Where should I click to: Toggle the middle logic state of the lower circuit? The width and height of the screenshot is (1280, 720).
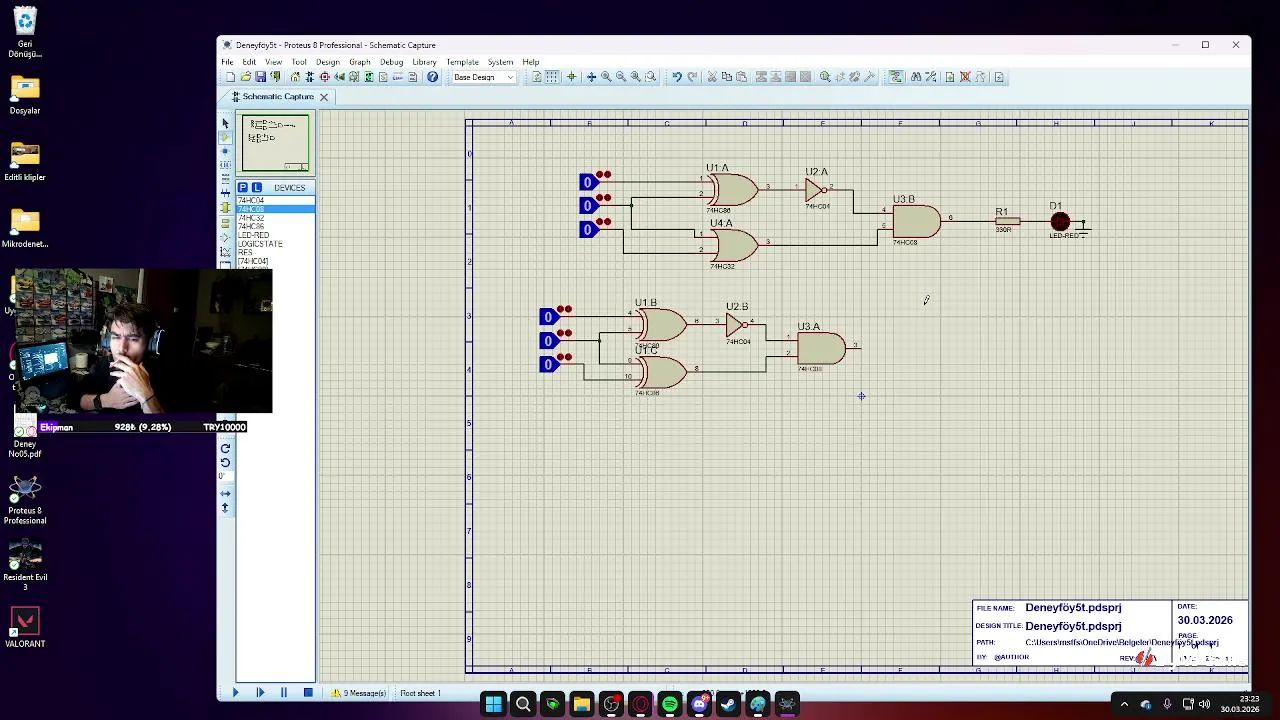[x=548, y=341]
